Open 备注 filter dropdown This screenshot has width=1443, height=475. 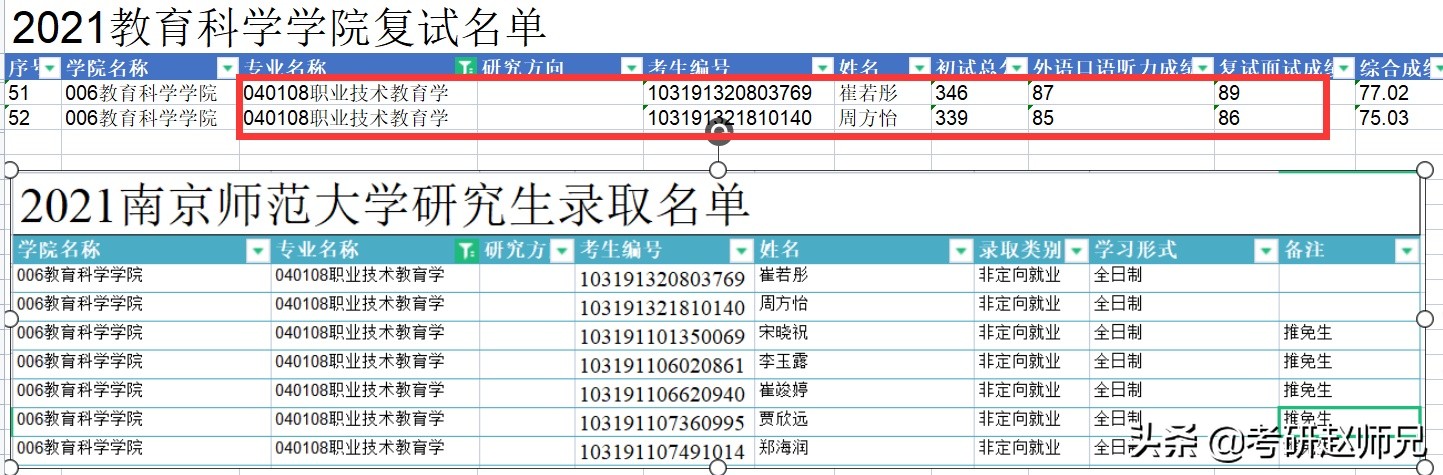coord(1408,250)
